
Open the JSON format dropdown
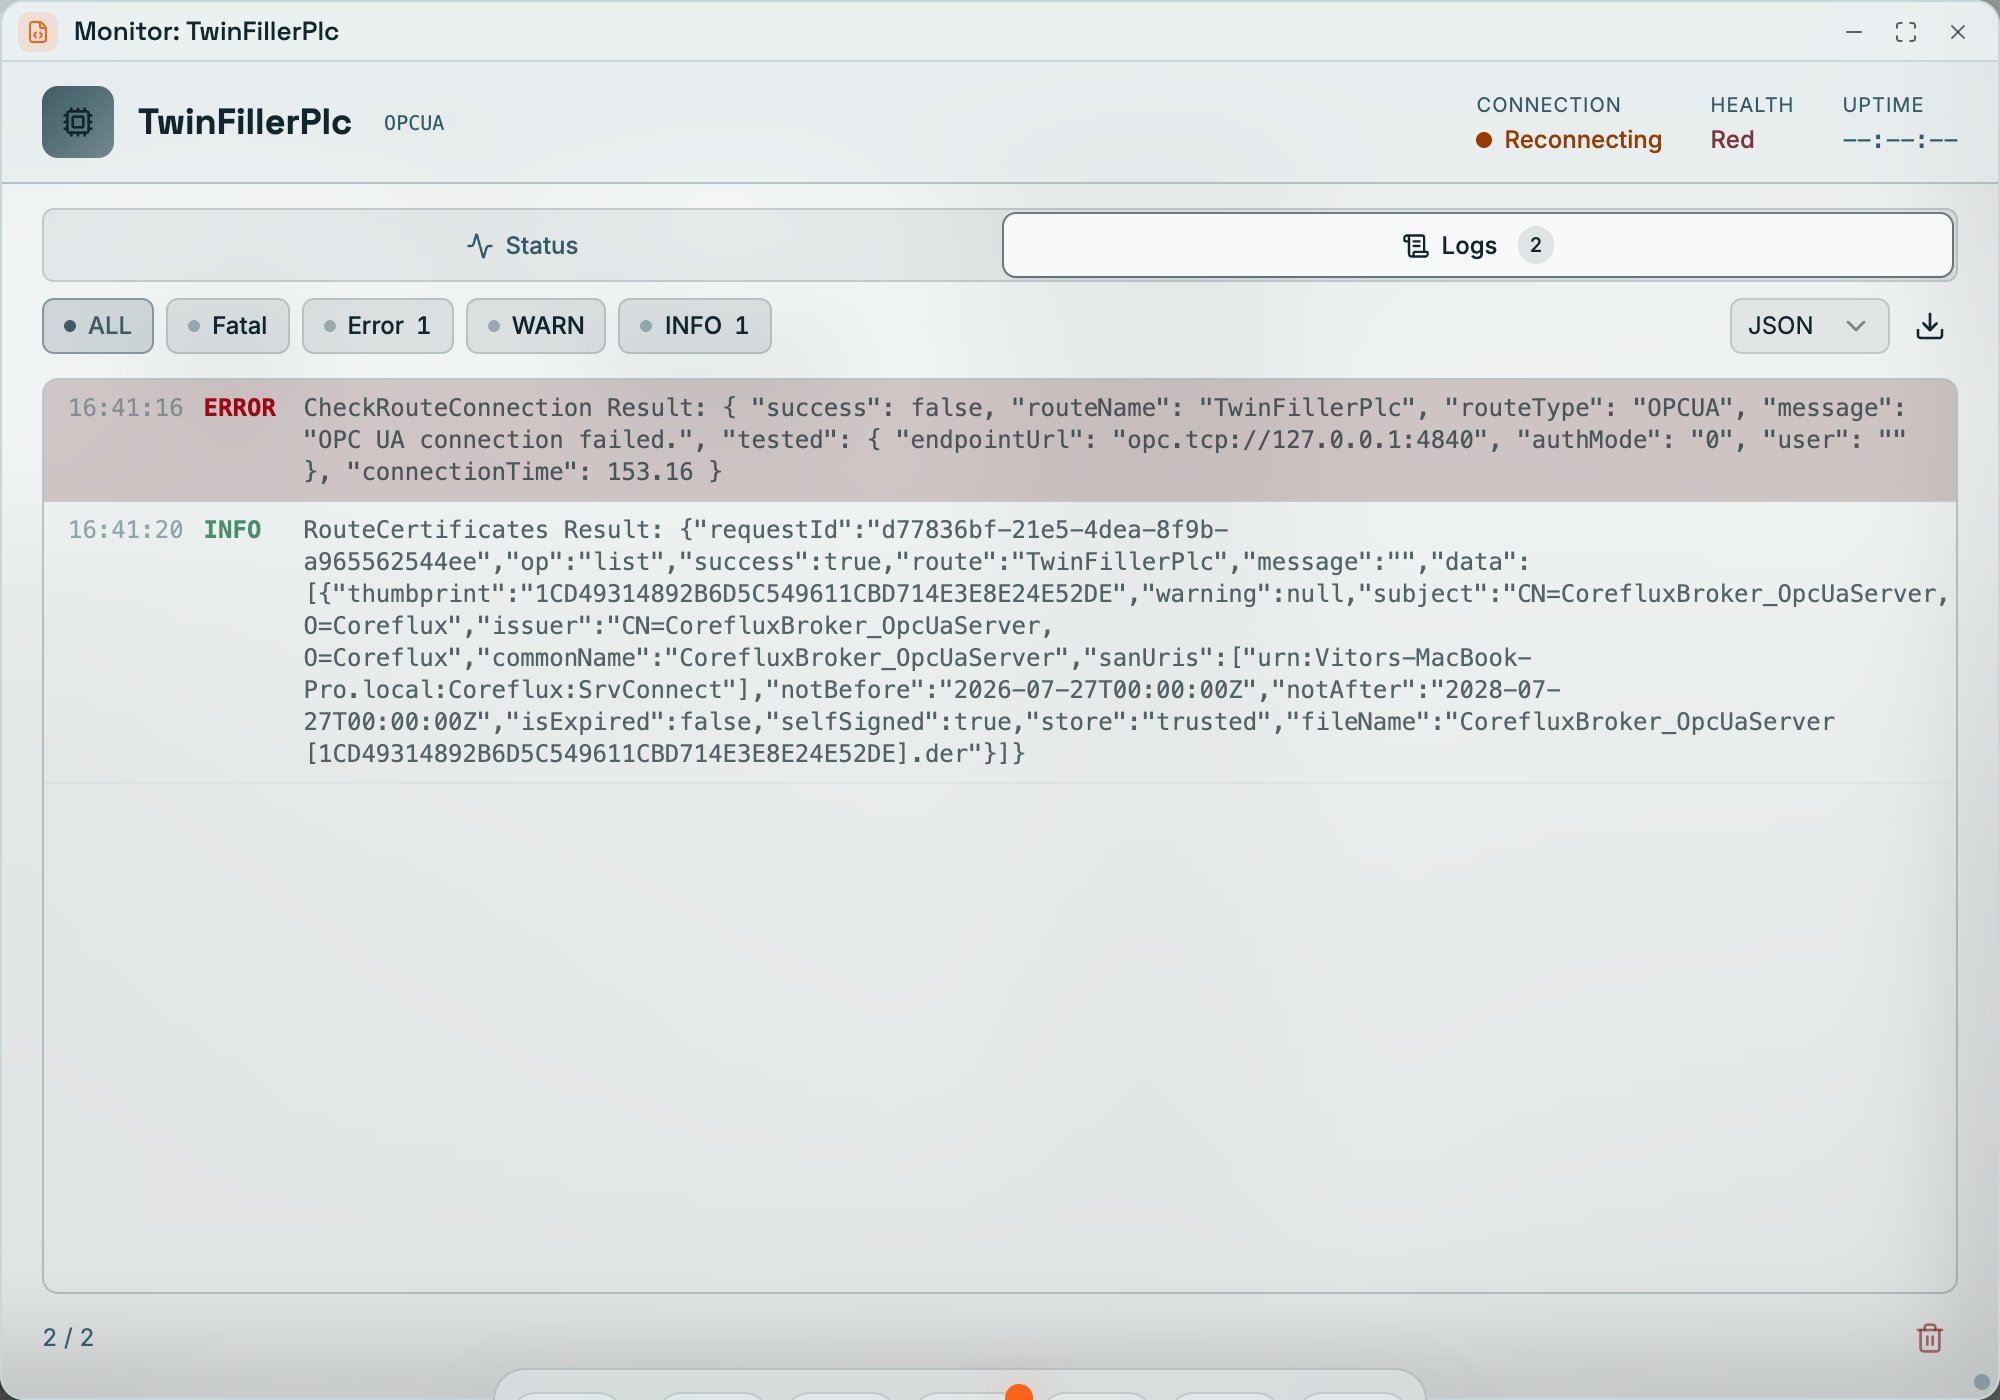pos(1809,326)
